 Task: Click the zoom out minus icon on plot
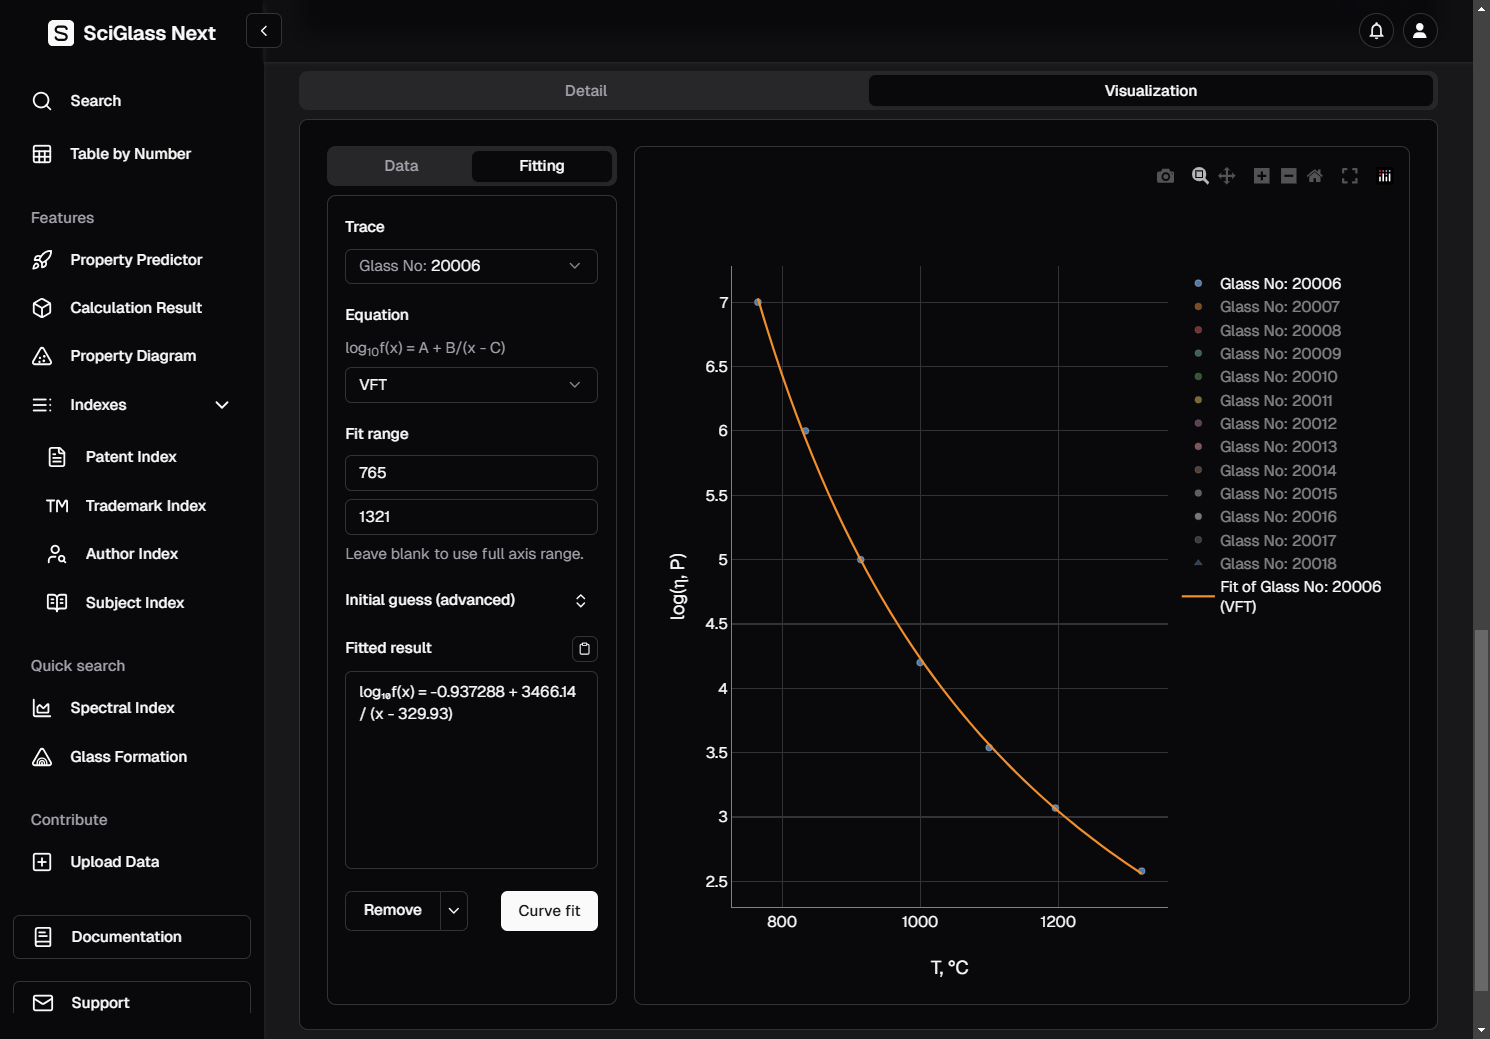1289,176
